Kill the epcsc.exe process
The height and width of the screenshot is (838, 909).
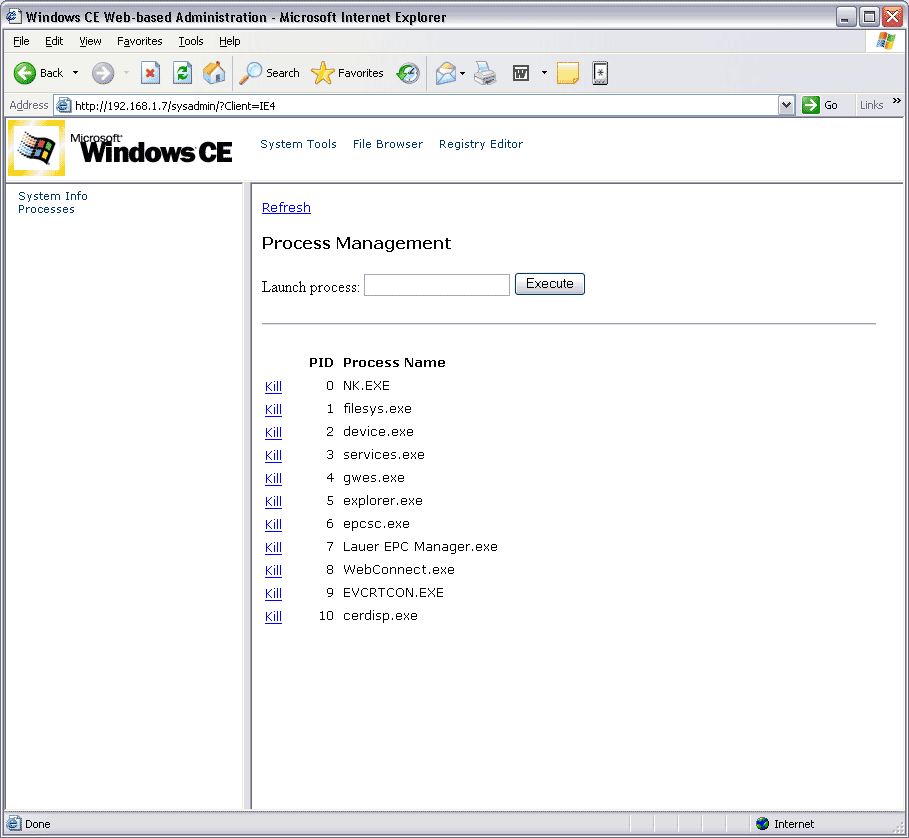(x=273, y=525)
